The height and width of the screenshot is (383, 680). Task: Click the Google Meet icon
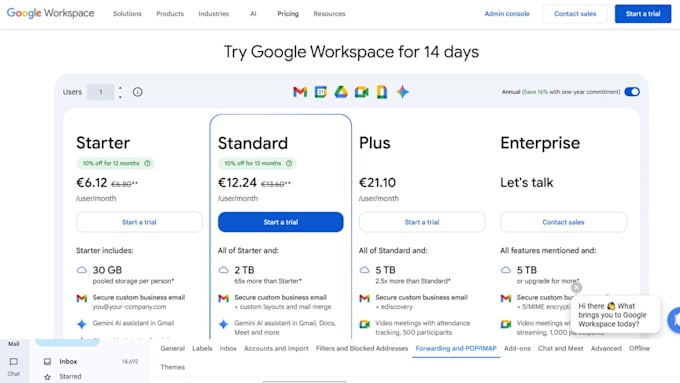361,92
